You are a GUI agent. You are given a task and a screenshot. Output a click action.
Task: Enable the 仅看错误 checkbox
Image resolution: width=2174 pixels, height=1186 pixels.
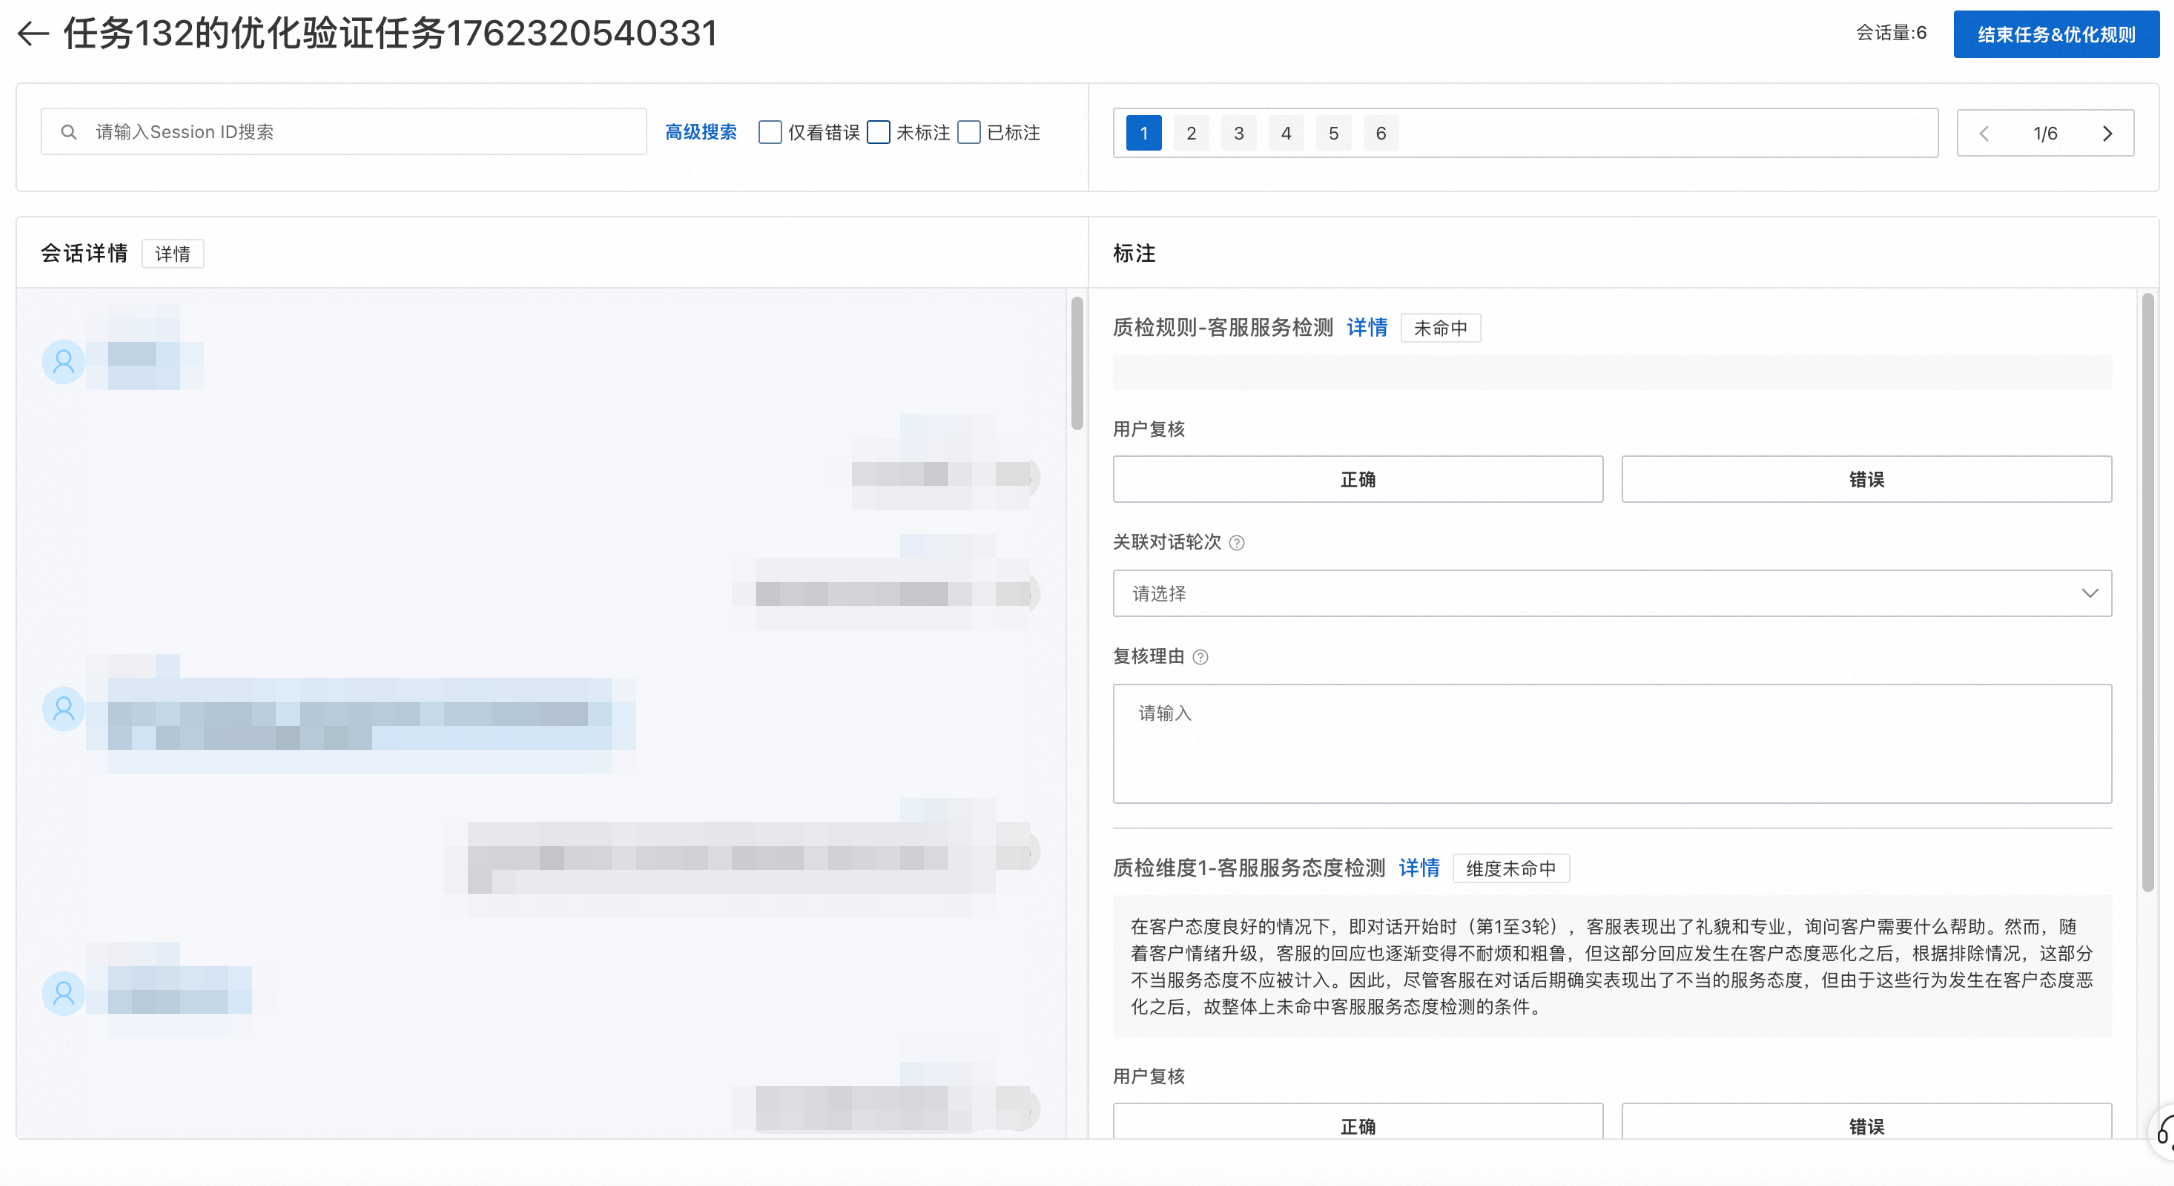[770, 132]
